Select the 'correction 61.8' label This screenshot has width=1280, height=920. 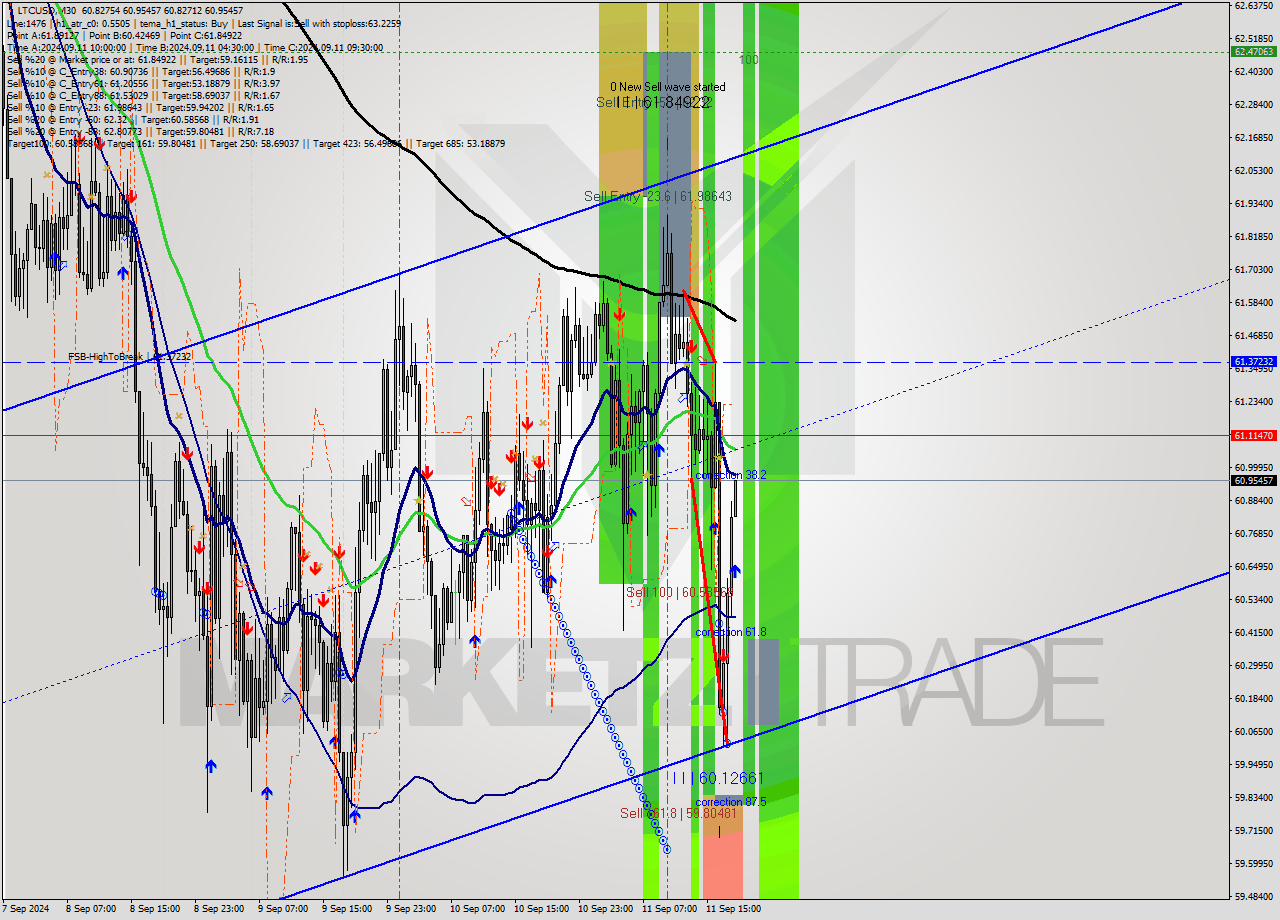(731, 632)
